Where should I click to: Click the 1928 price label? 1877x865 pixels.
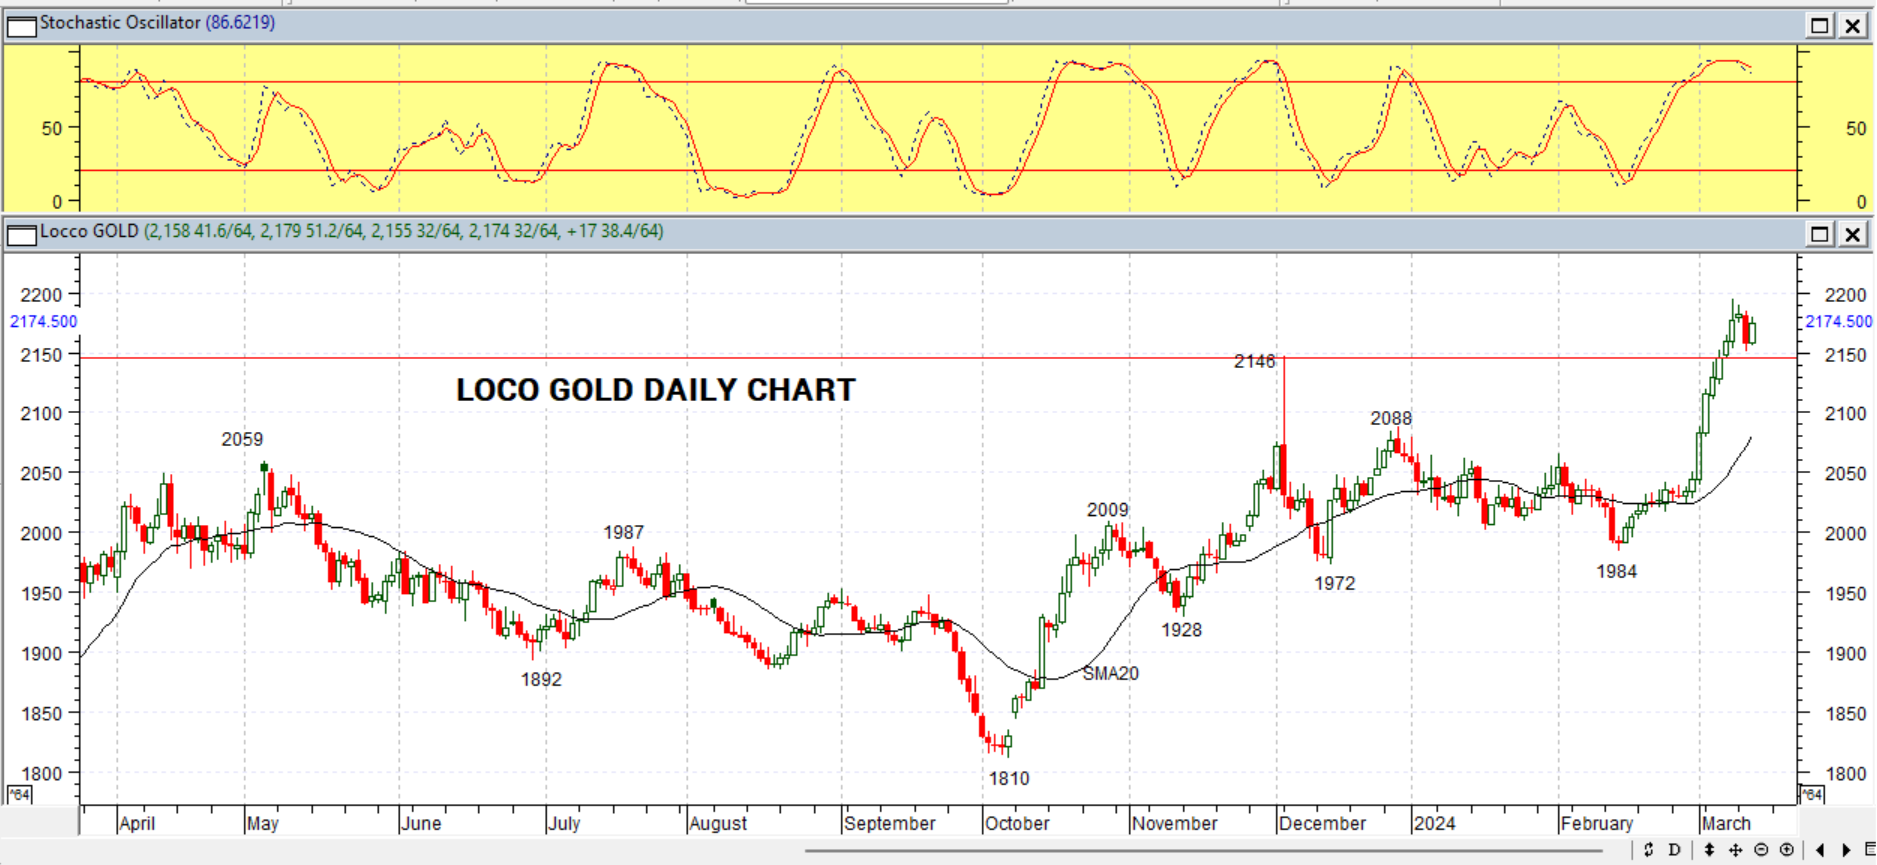(1181, 630)
